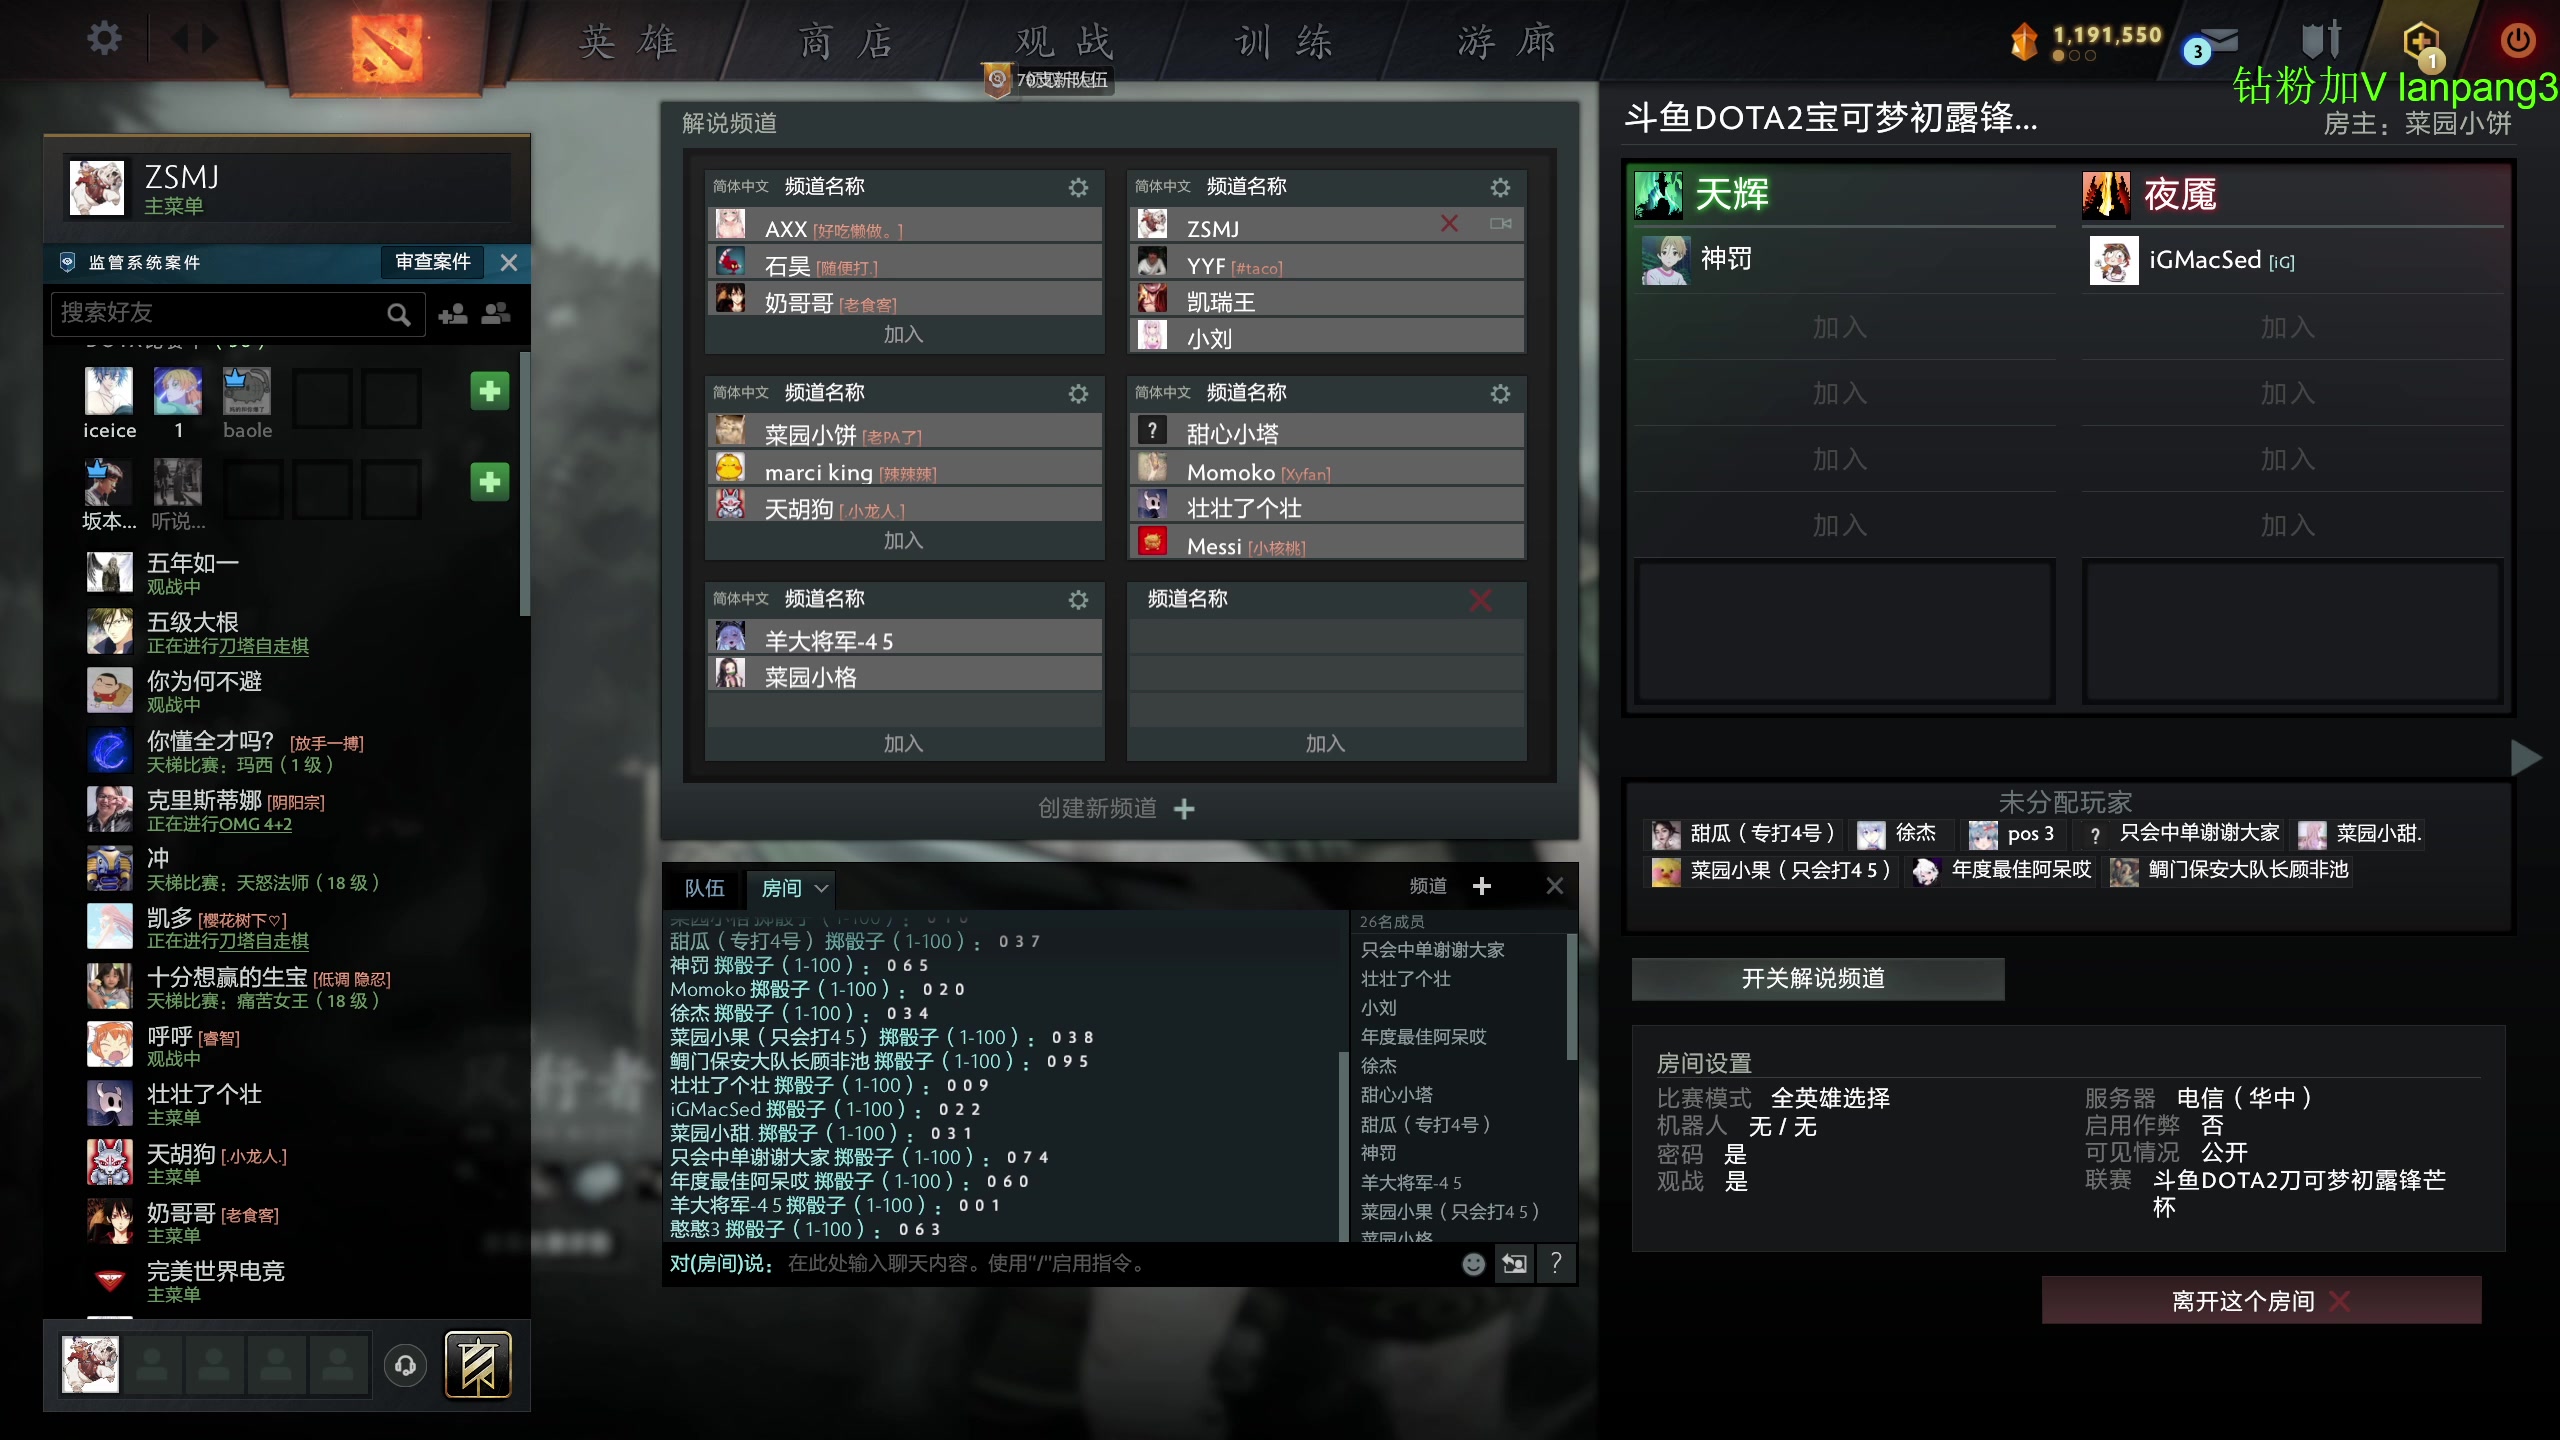Toggle camera icon beside ZSMJ broadcaster
Viewport: 2560px width, 1440px height.
coord(1500,224)
